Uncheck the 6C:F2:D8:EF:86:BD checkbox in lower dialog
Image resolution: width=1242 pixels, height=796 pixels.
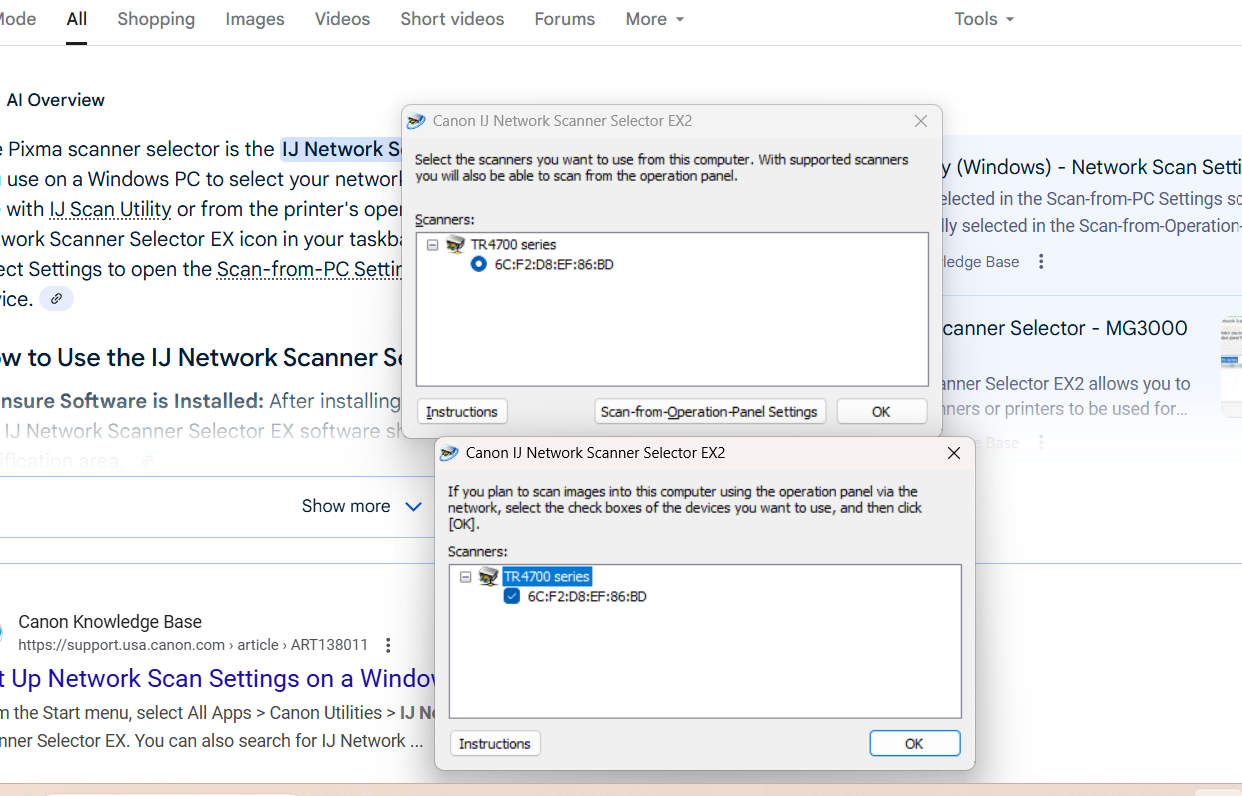click(x=512, y=597)
